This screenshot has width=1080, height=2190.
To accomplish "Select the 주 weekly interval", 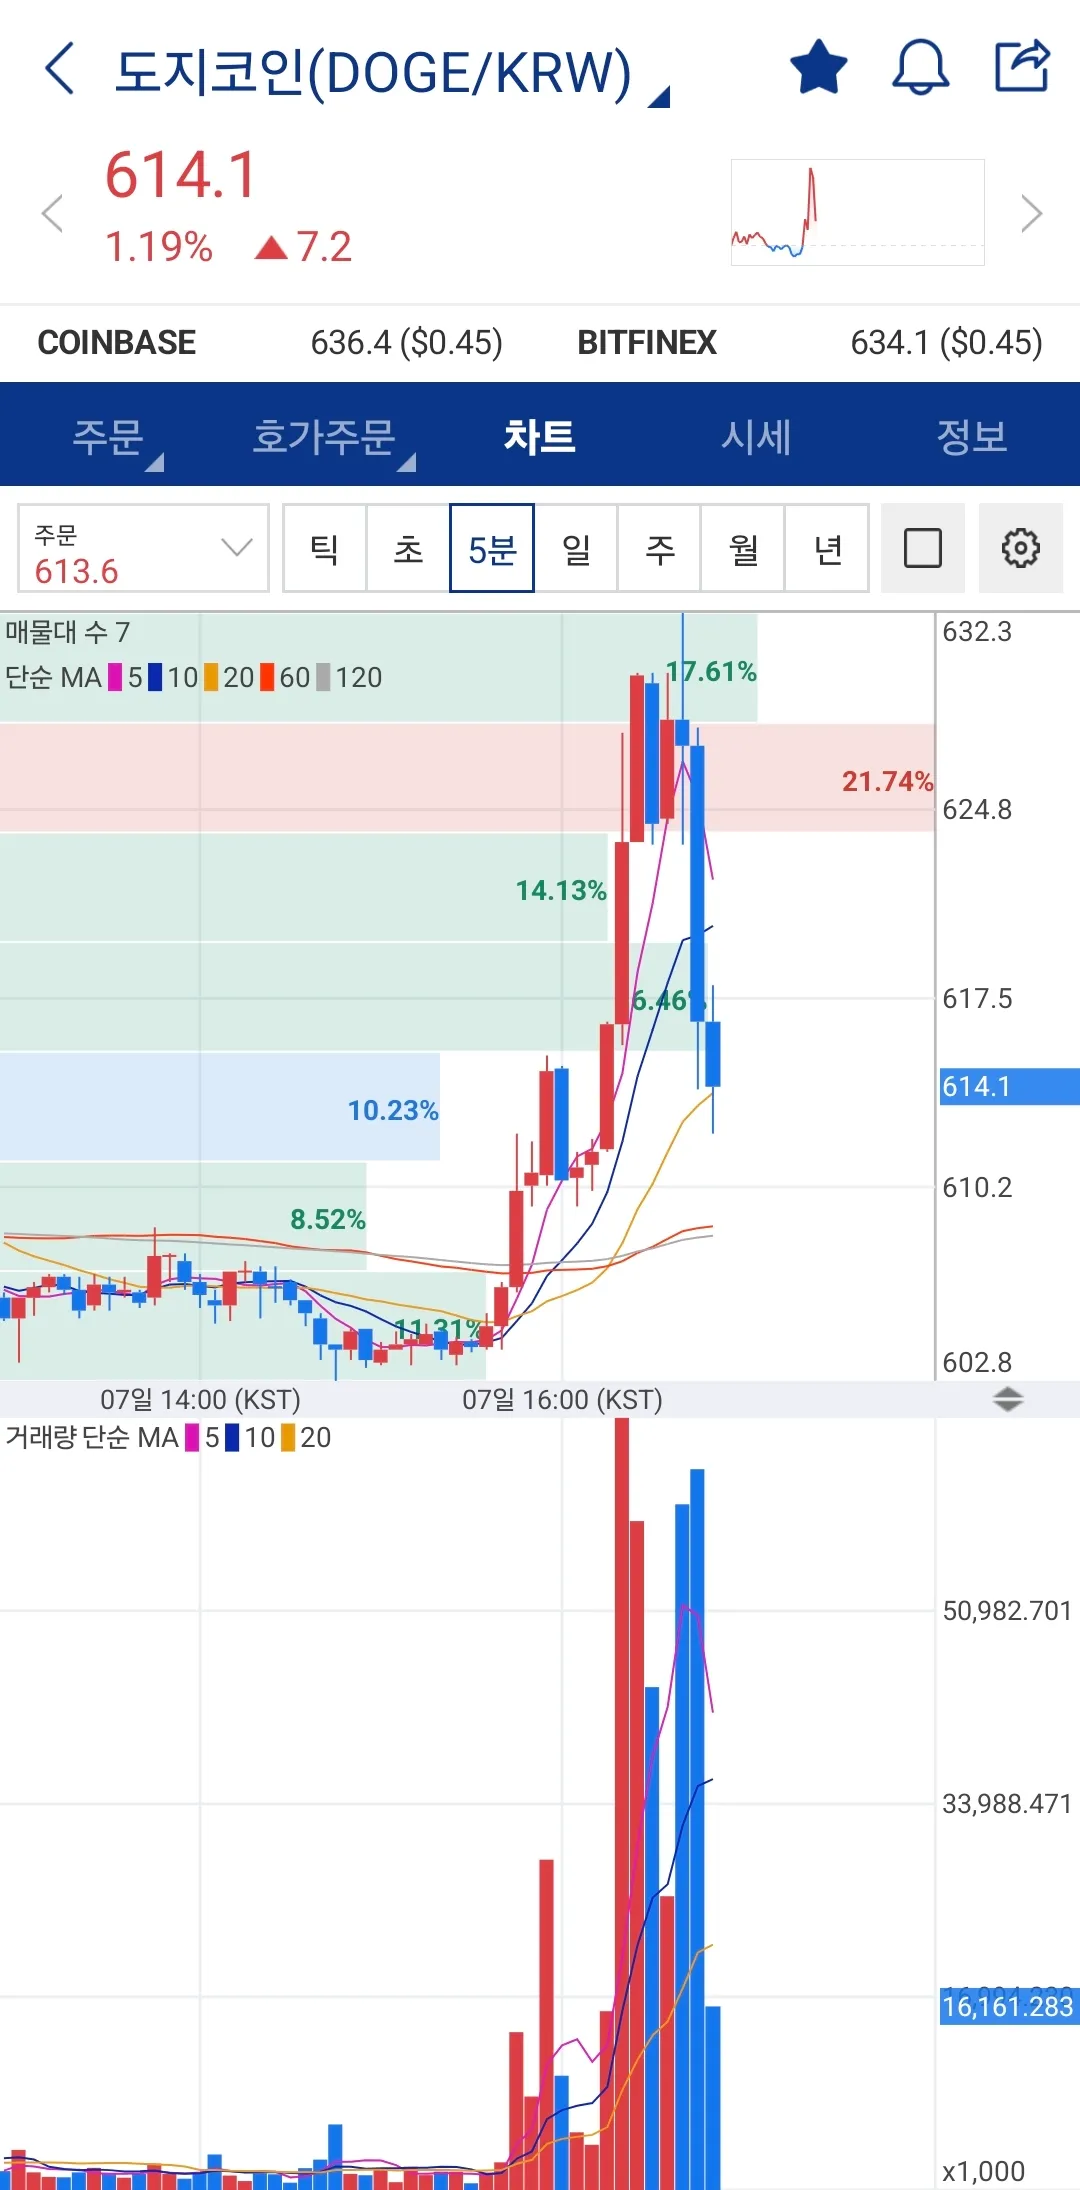I will tap(660, 548).
